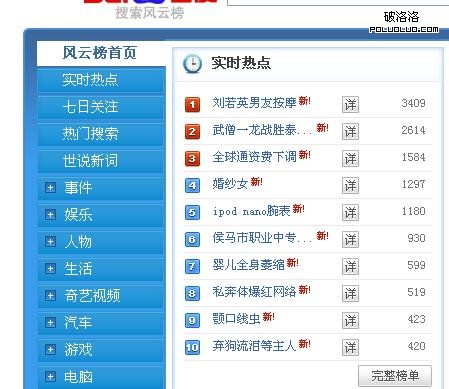449x389 pixels.
Task: Open the 弃狗流泪等主人 hot topic link
Action: (254, 346)
